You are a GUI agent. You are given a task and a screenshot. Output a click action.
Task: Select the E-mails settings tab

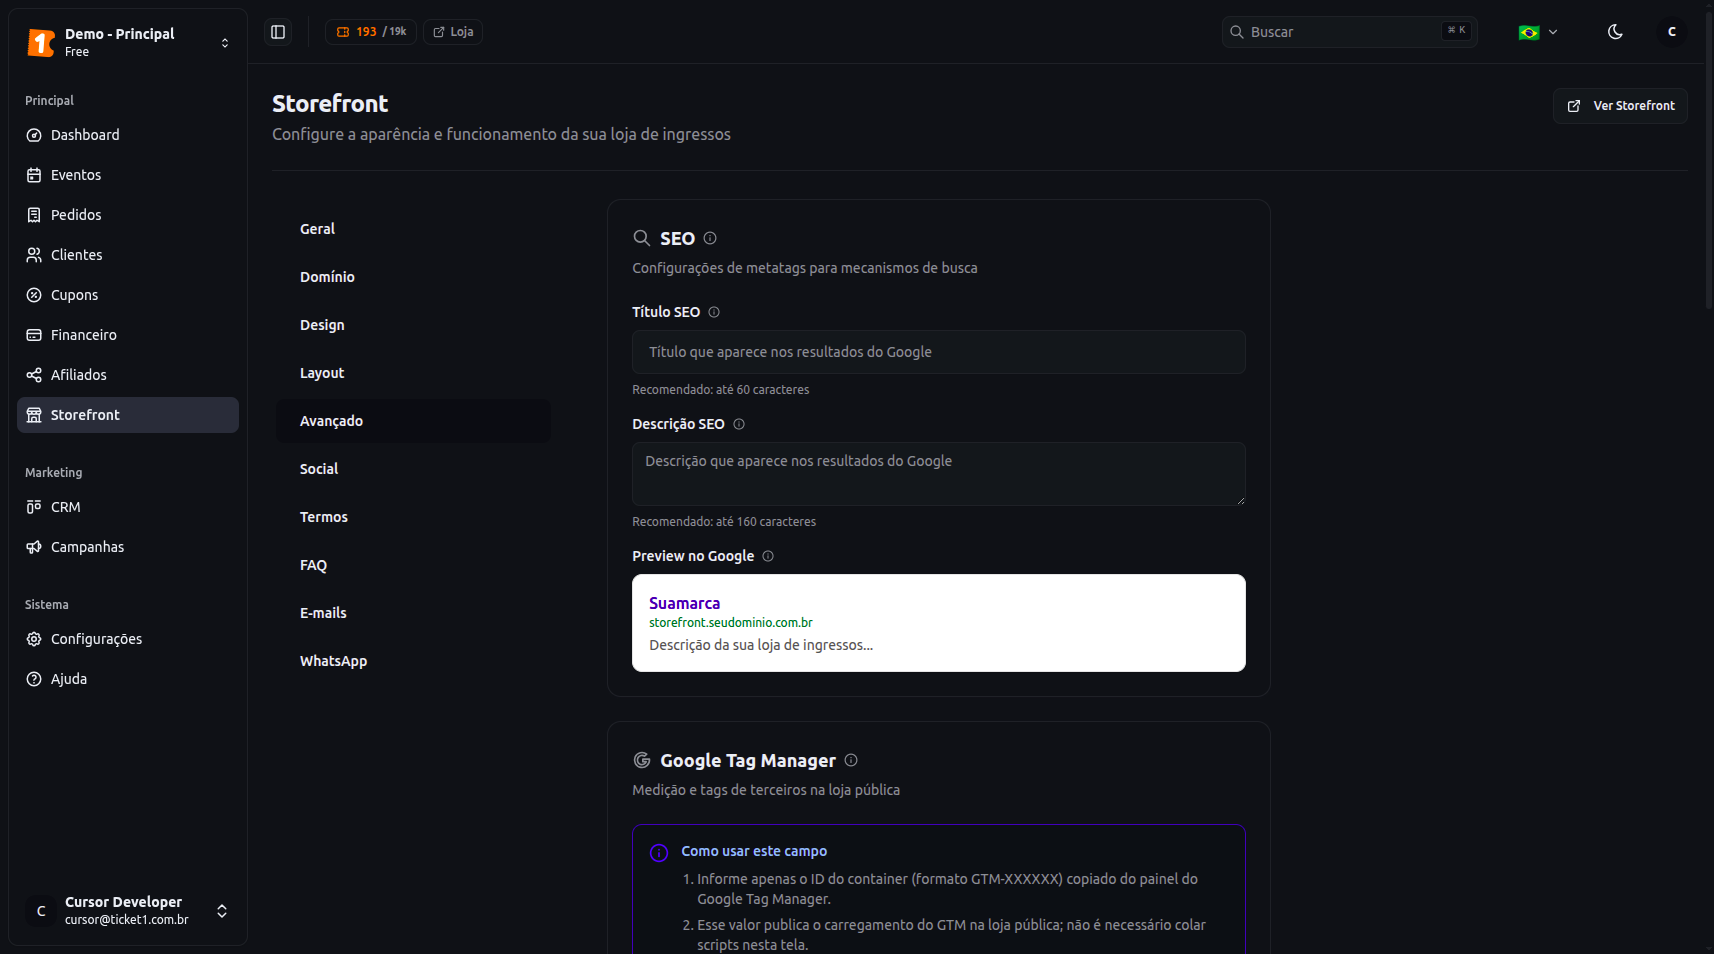click(413, 613)
